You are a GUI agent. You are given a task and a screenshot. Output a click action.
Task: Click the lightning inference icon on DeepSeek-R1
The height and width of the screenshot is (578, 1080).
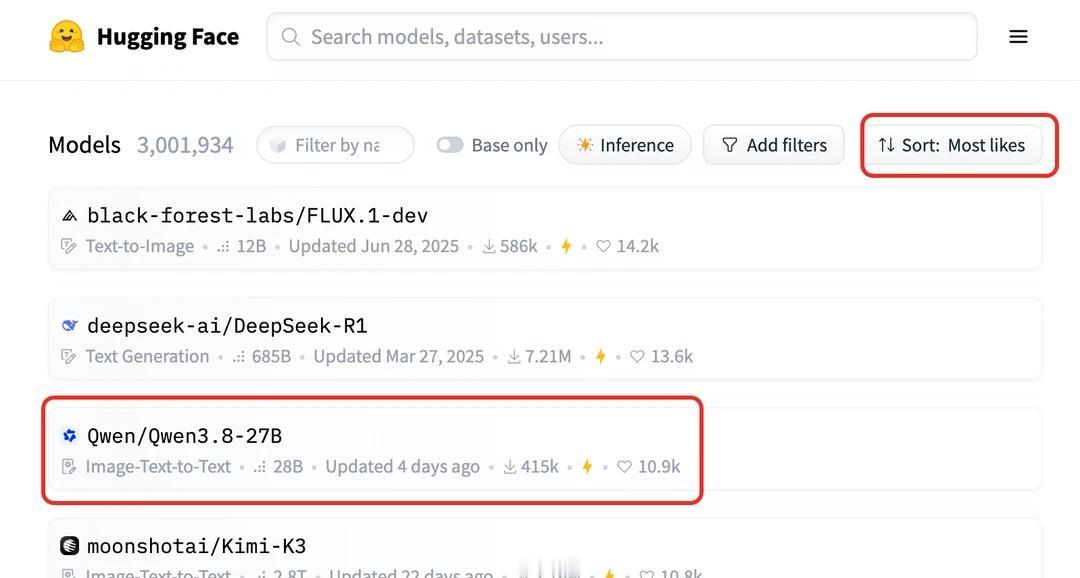coord(601,356)
